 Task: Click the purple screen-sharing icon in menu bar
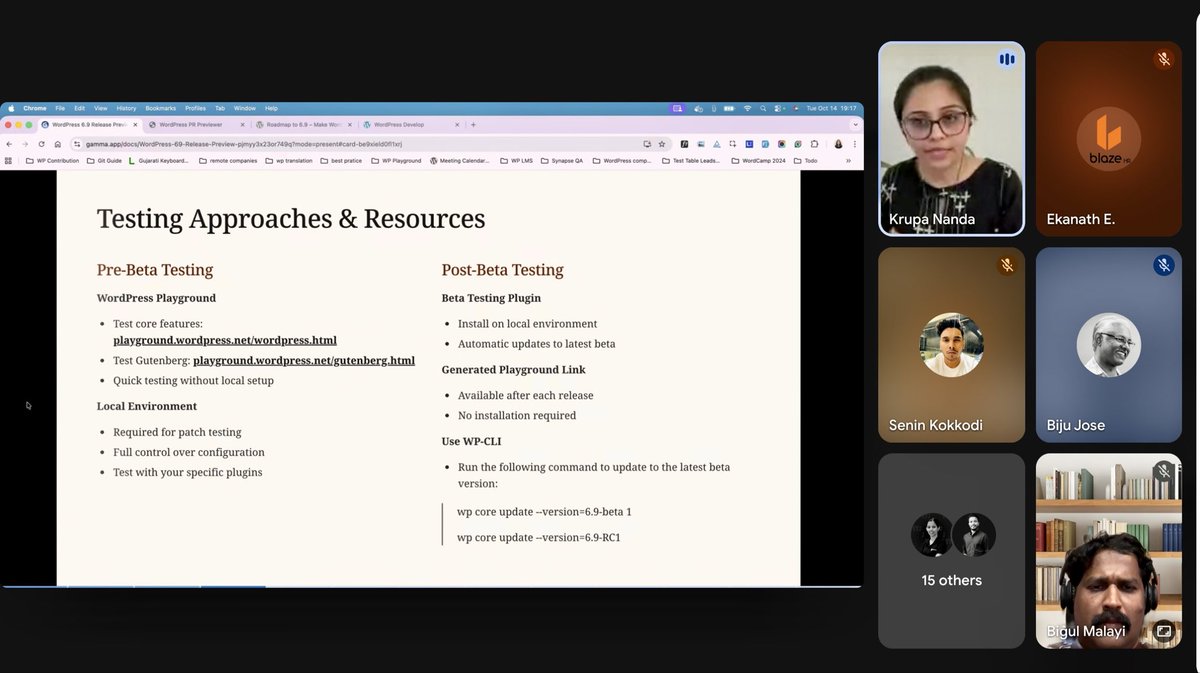click(677, 108)
